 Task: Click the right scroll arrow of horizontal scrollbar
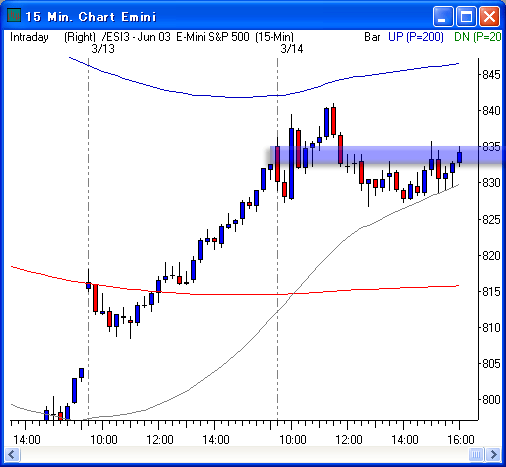pos(493,454)
